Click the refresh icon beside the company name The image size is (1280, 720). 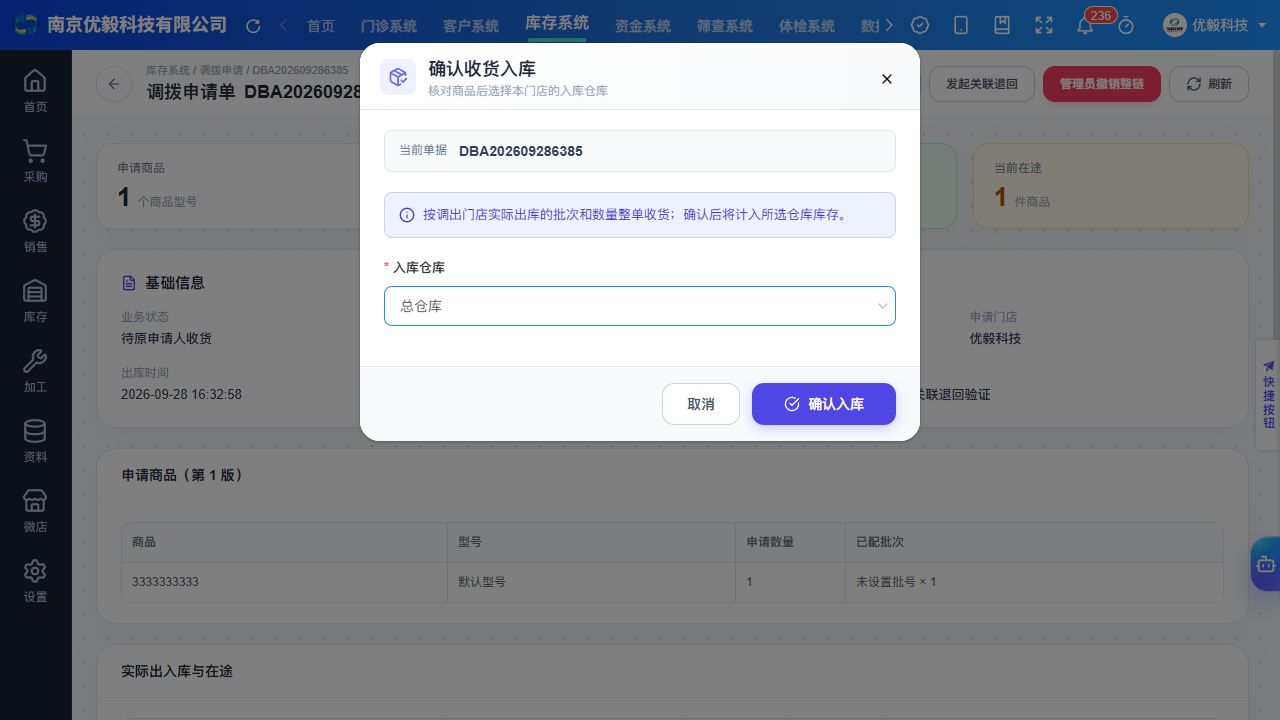point(253,26)
